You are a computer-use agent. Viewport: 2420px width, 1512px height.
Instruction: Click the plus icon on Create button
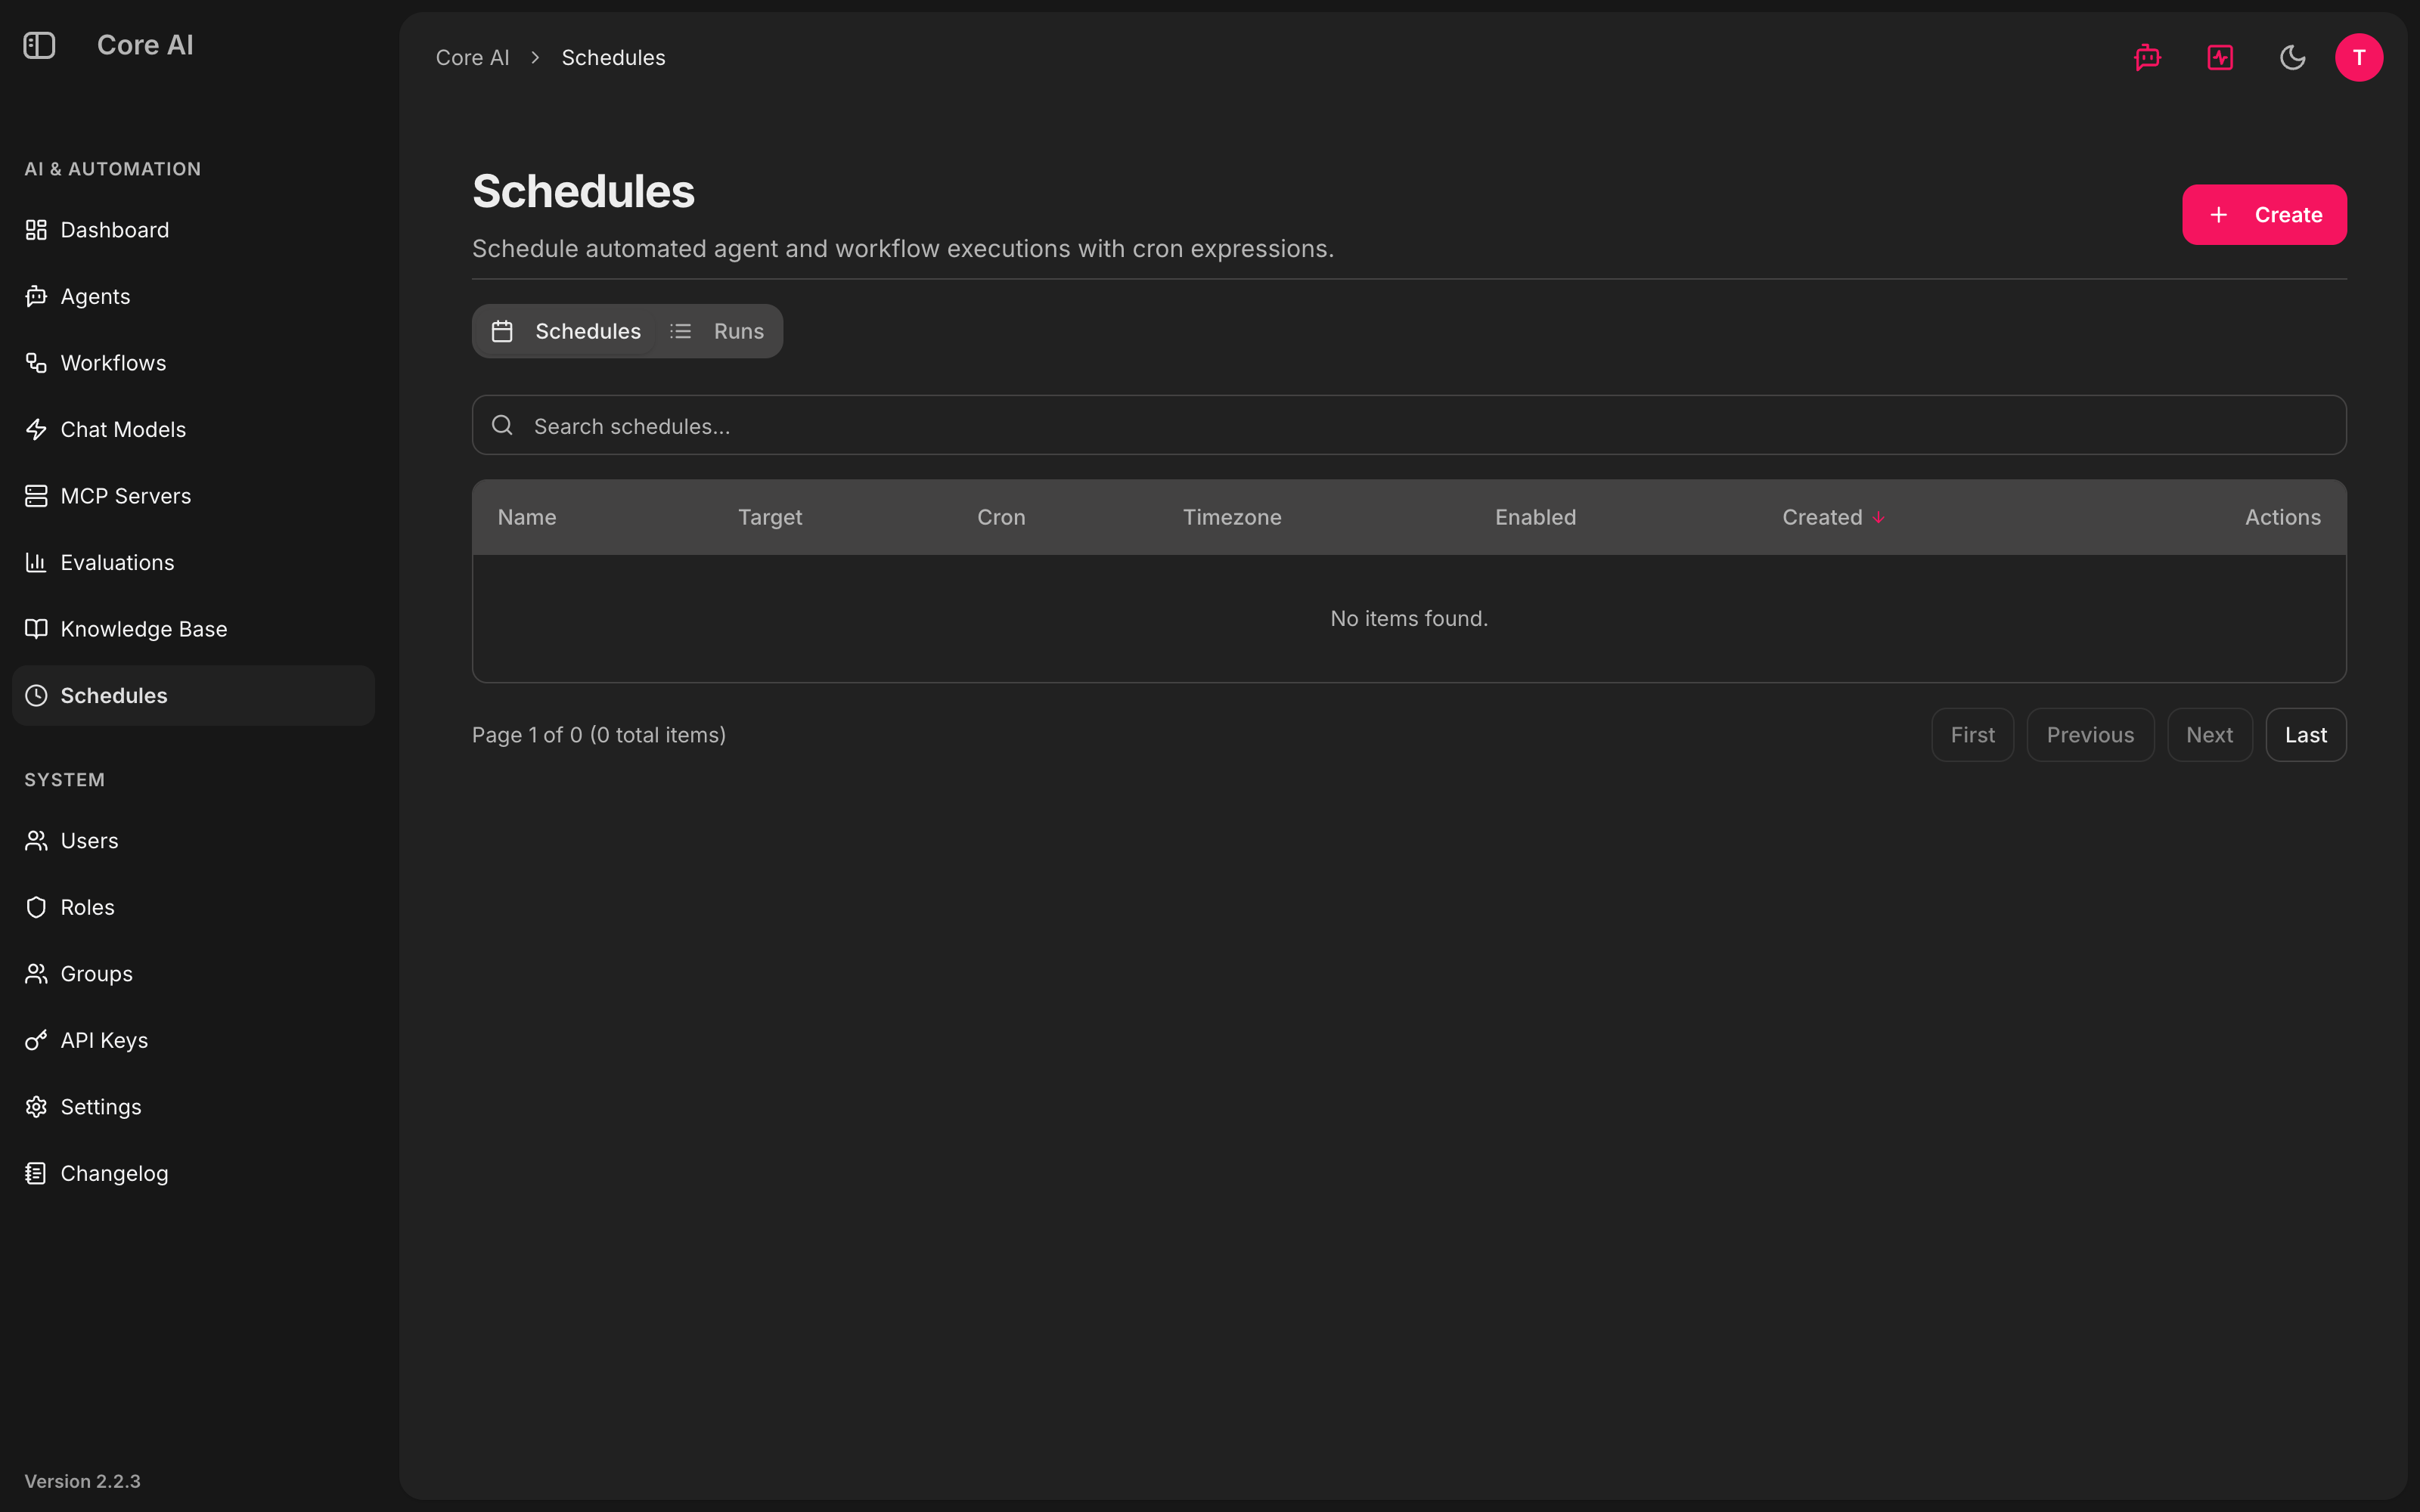(2218, 215)
